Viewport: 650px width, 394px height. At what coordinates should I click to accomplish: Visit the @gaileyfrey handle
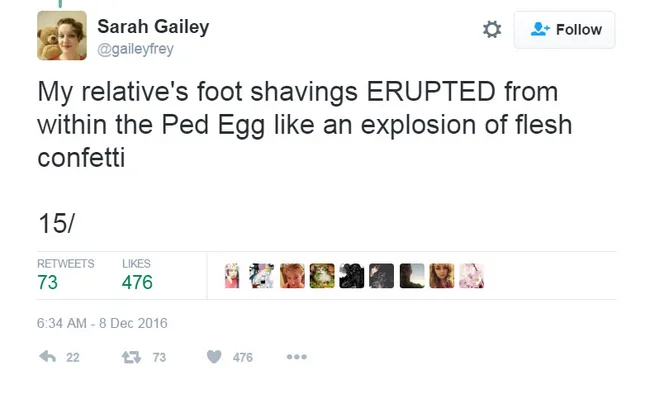click(x=135, y=49)
